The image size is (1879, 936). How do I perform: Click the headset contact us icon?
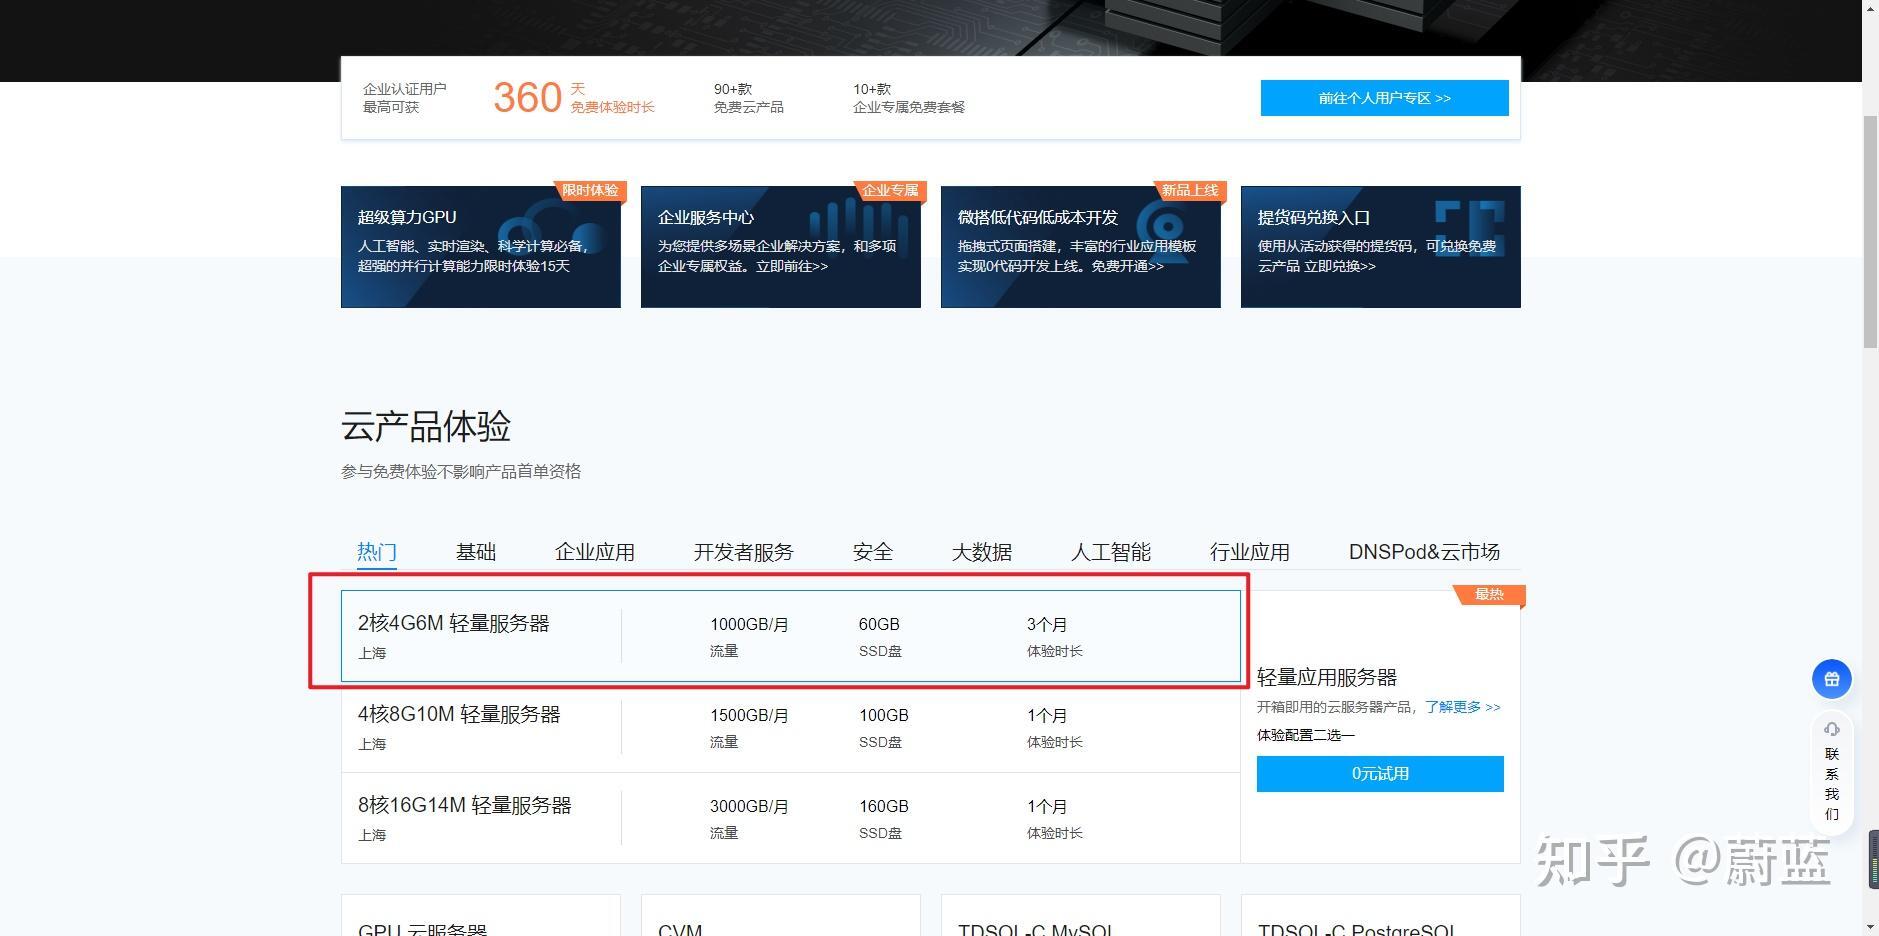pos(1831,730)
